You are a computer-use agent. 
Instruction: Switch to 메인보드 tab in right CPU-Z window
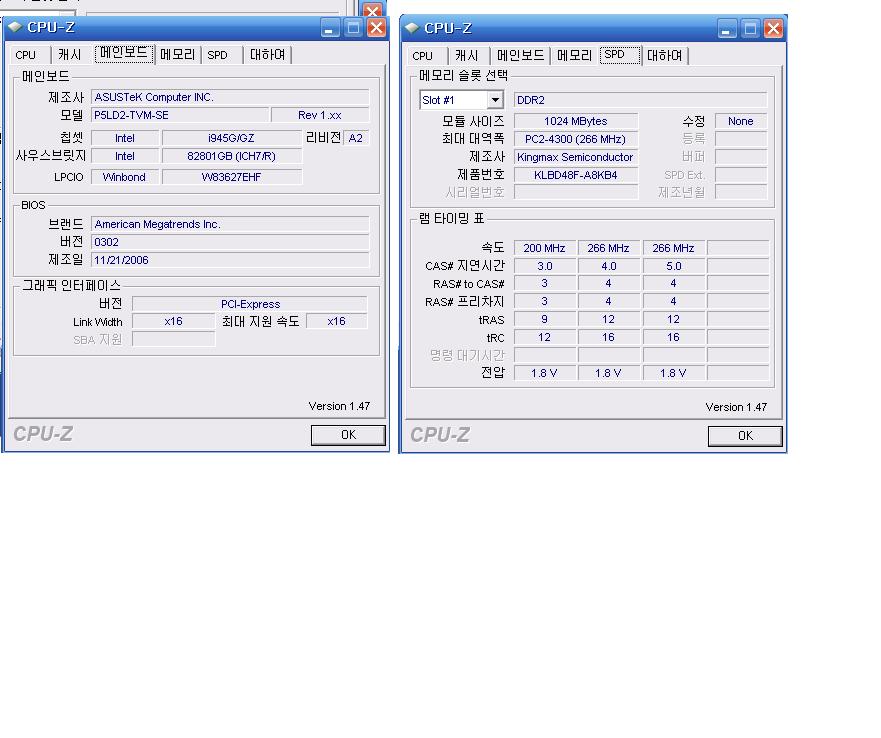[521, 56]
